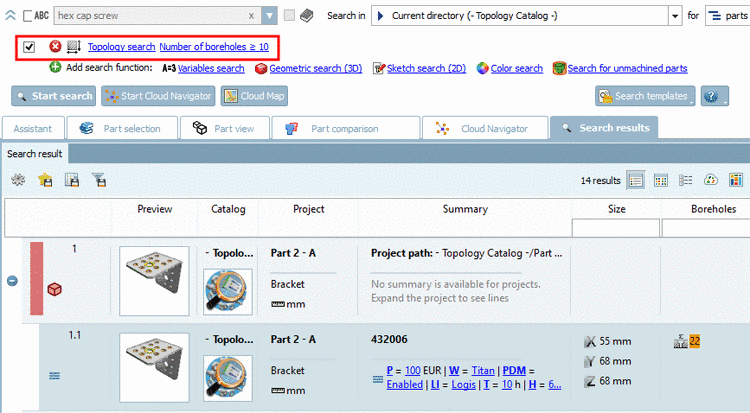Image resolution: width=750 pixels, height=413 pixels.
Task: Switch to the Part view tab
Action: point(225,128)
